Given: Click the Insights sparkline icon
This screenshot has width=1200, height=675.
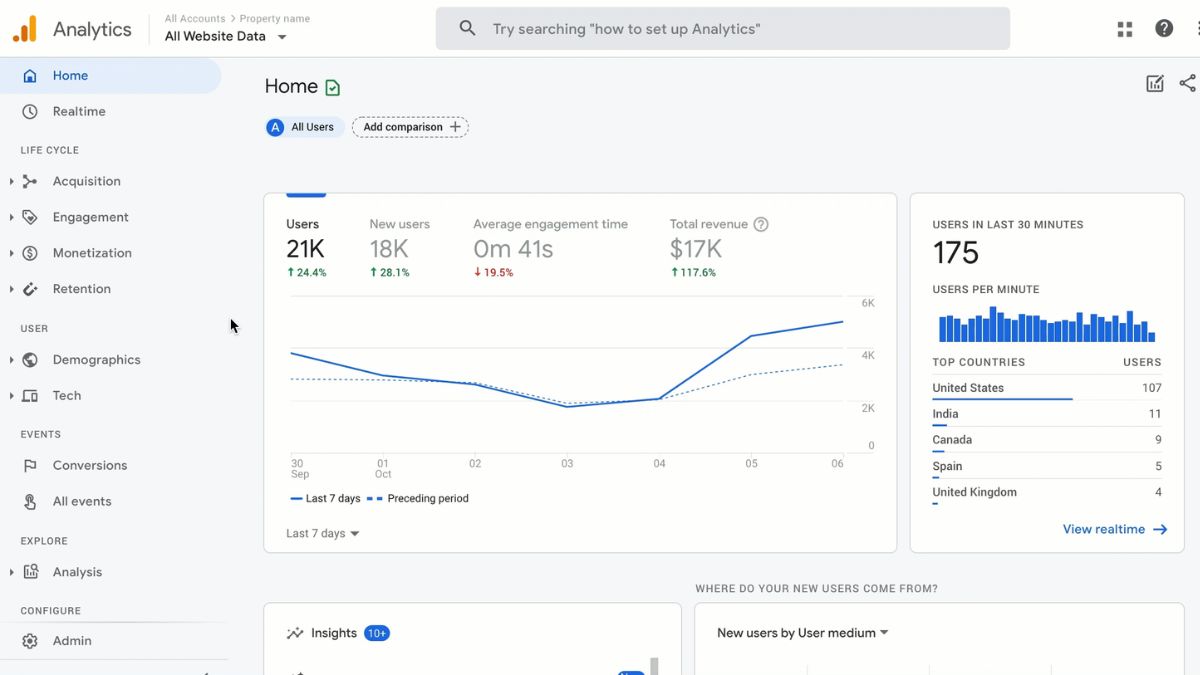Looking at the screenshot, I should tap(295, 633).
